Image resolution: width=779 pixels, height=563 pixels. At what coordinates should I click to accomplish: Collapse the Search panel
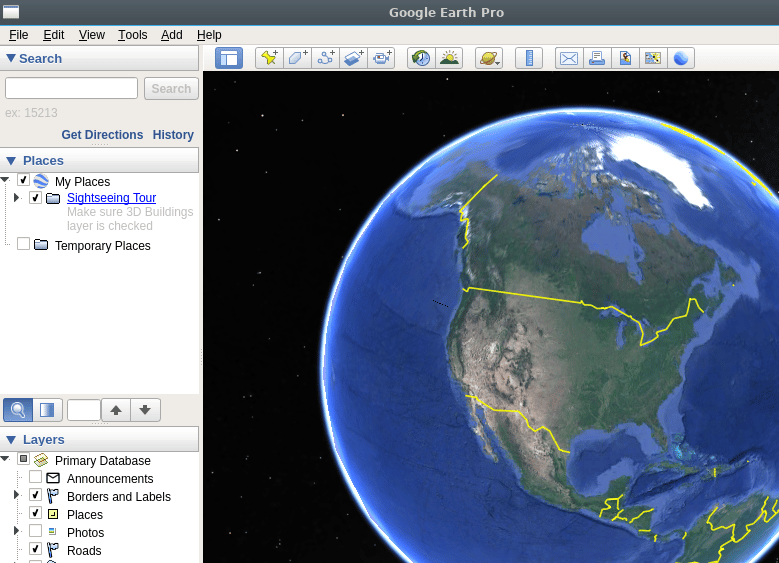coord(10,58)
